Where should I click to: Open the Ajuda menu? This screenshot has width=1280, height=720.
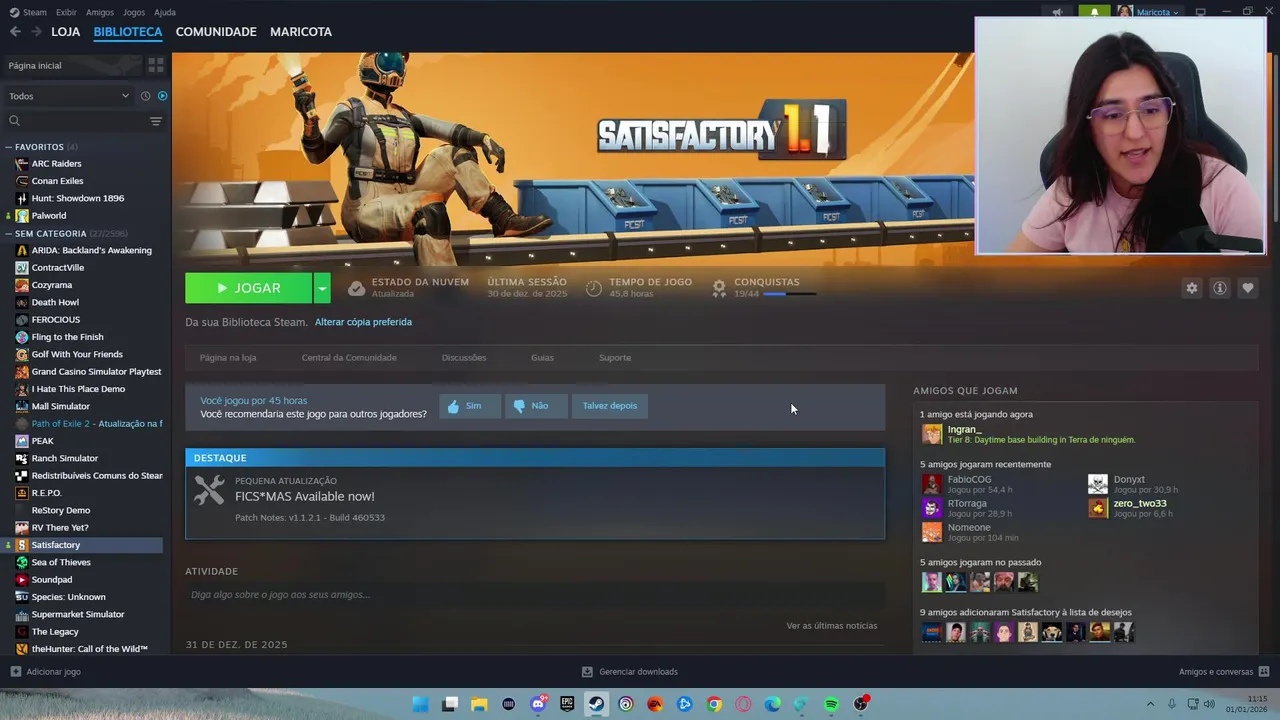[165, 12]
